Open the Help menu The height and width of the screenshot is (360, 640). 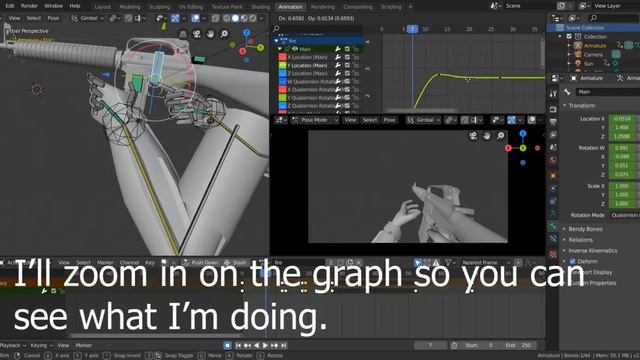75,6
